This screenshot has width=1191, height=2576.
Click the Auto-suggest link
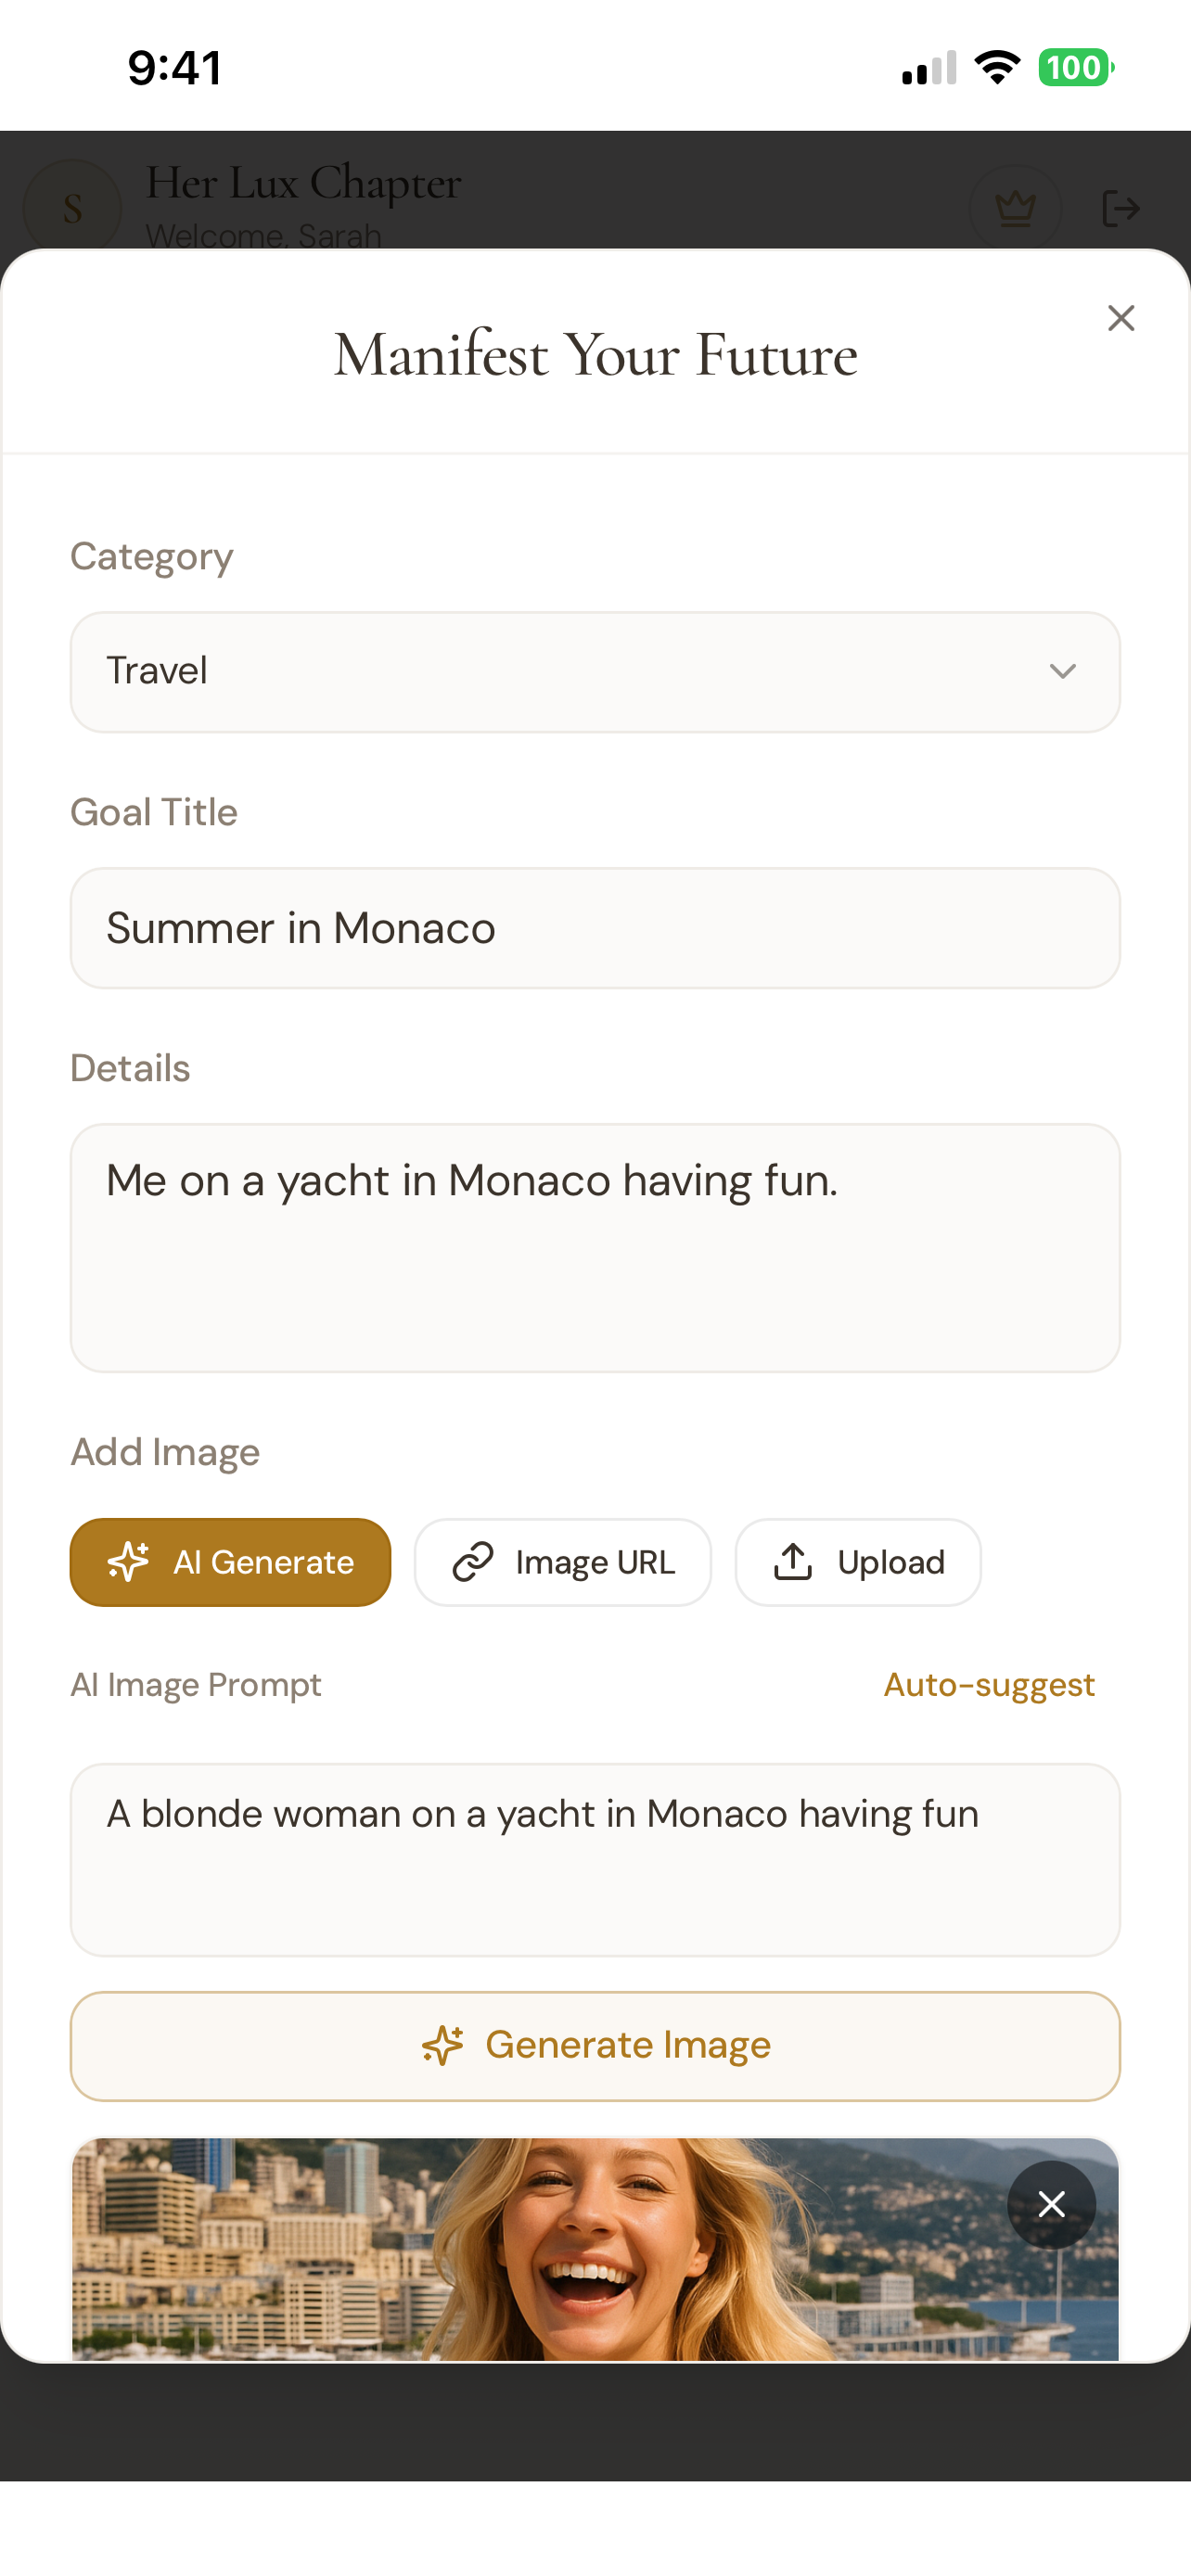(989, 1685)
